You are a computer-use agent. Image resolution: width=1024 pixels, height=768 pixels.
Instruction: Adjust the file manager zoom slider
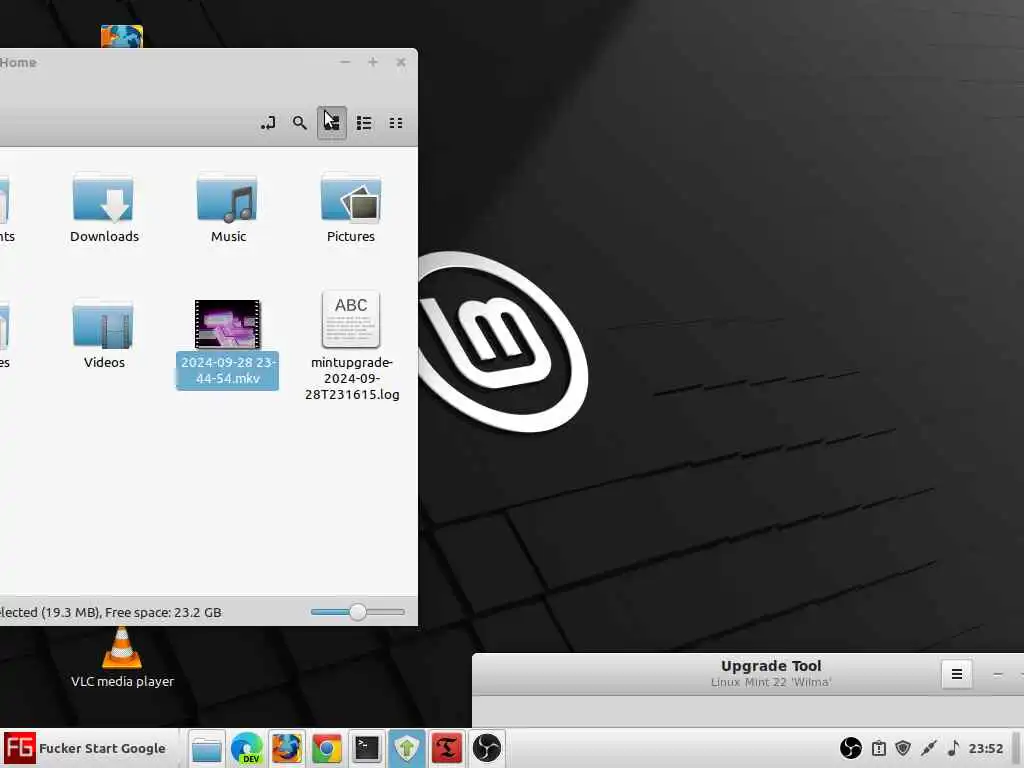[x=357, y=612]
